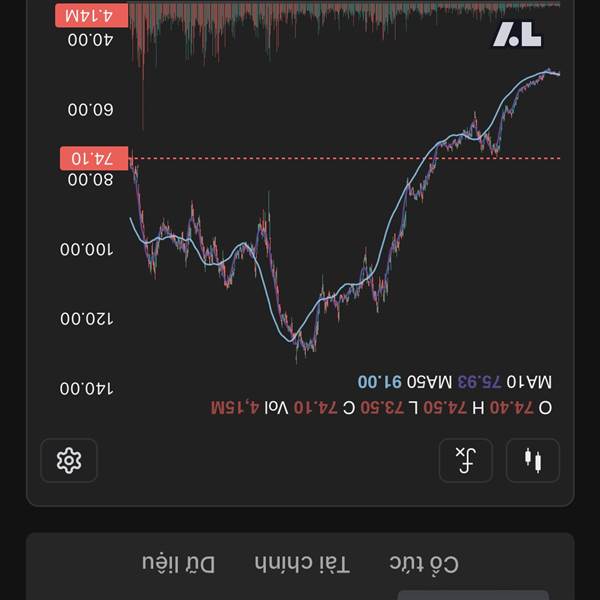
Task: Open the fx indicators menu
Action: click(x=466, y=461)
